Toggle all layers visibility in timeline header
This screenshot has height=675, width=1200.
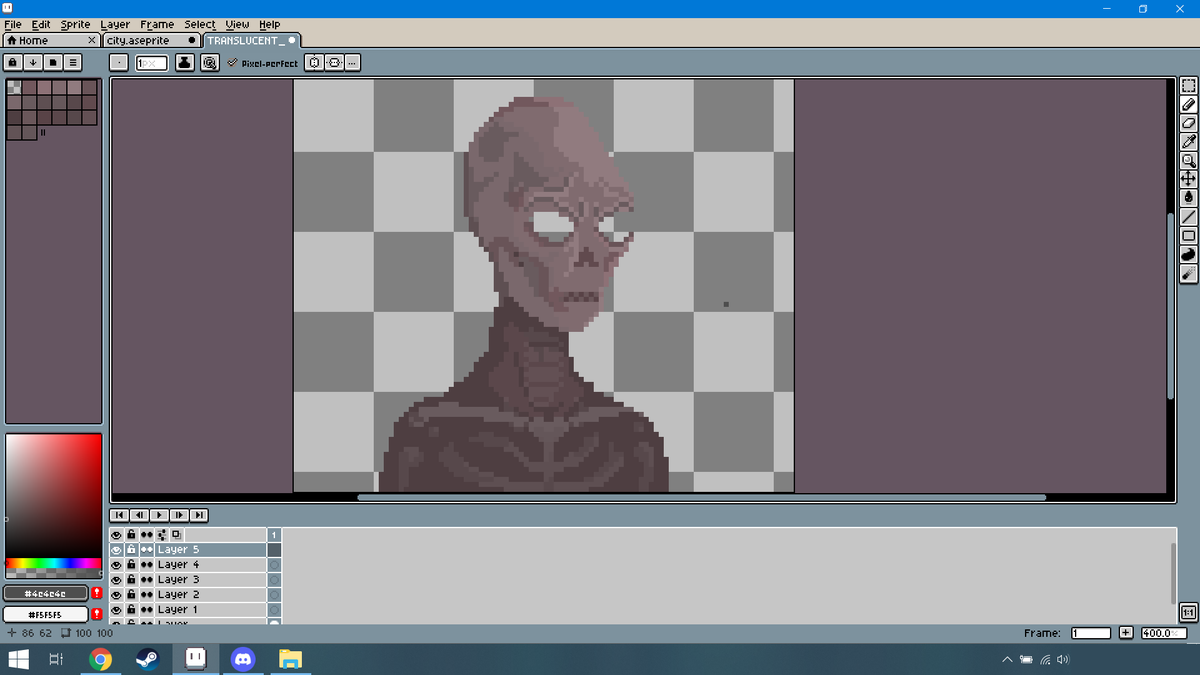(116, 535)
